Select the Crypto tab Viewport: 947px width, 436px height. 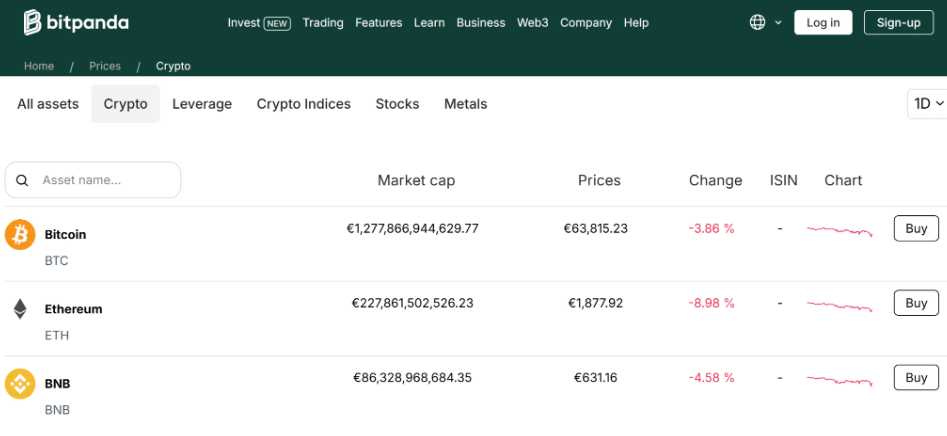pos(126,104)
